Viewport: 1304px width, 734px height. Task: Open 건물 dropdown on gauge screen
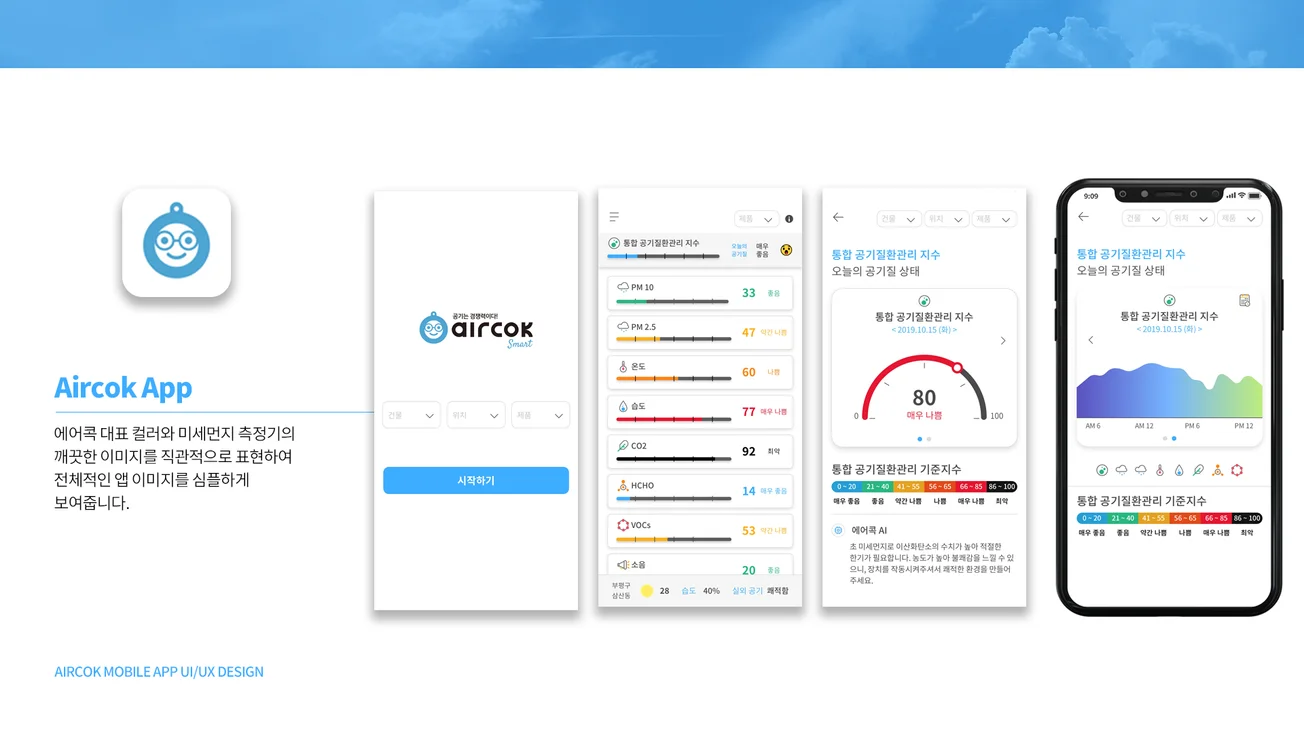coord(899,218)
